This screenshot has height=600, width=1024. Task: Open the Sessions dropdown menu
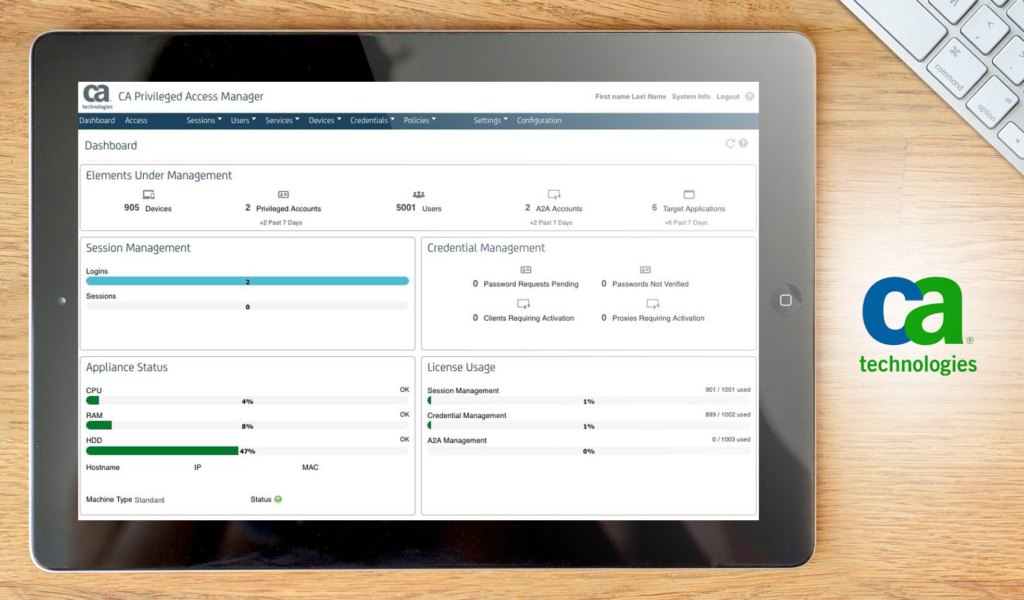[x=203, y=120]
